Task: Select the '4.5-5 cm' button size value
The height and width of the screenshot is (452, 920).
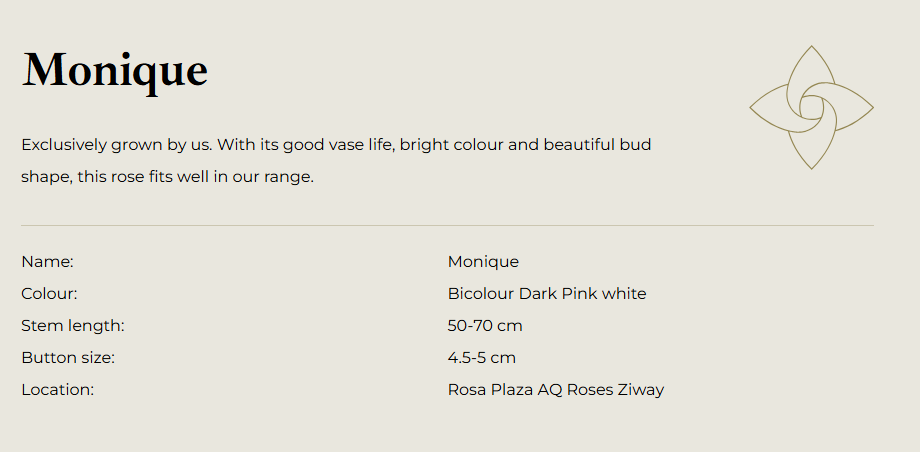Action: click(x=482, y=358)
